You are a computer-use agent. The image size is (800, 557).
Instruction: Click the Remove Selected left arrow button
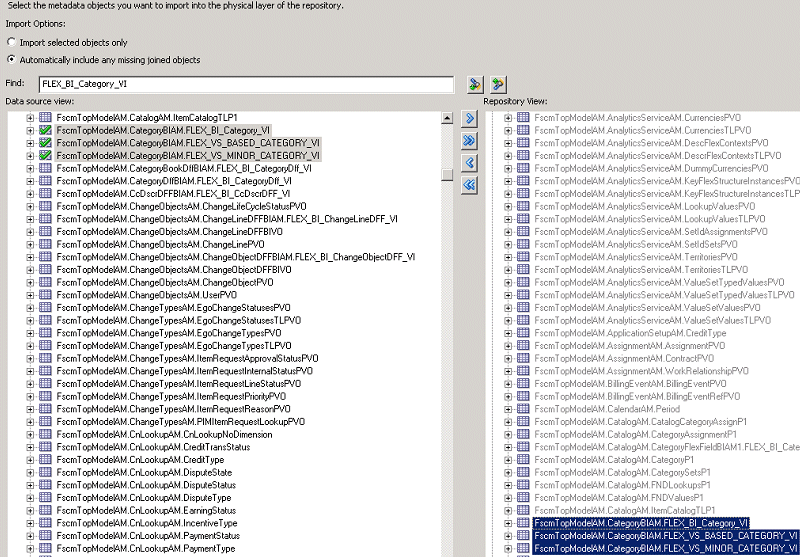click(x=469, y=163)
